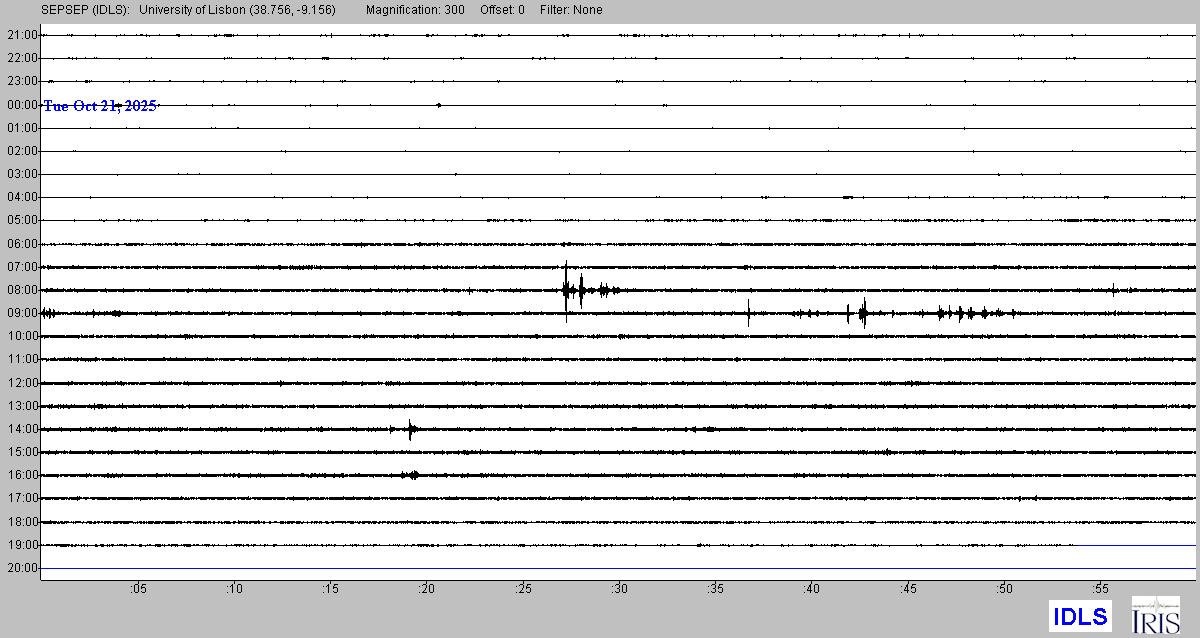
Task: Click the 21:00 hour label
Action: (20, 35)
